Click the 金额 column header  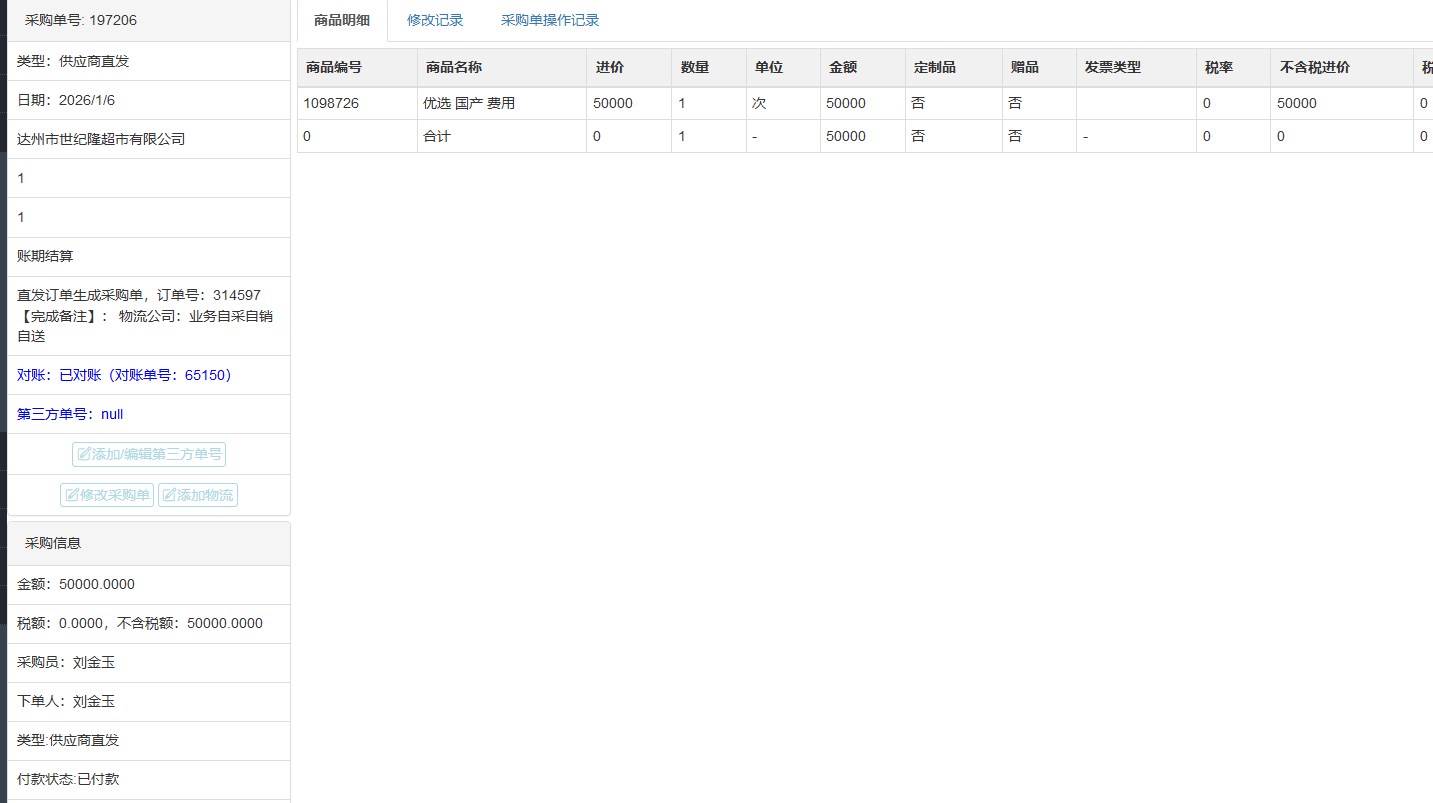(x=843, y=68)
